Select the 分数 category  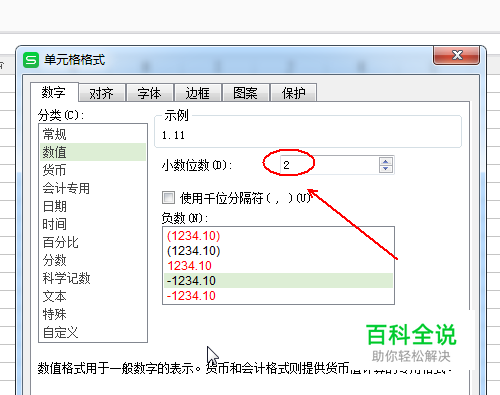click(x=93, y=260)
